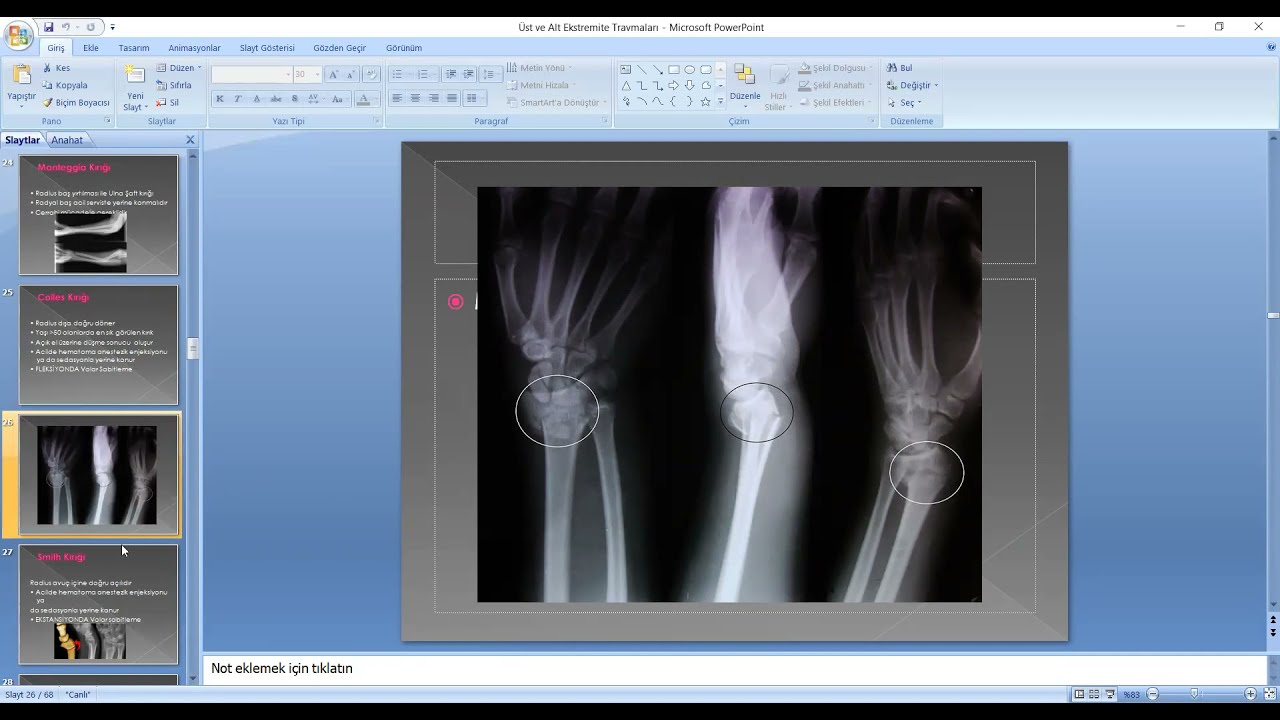Expand shapes gallery with More arrow

click(x=720, y=101)
